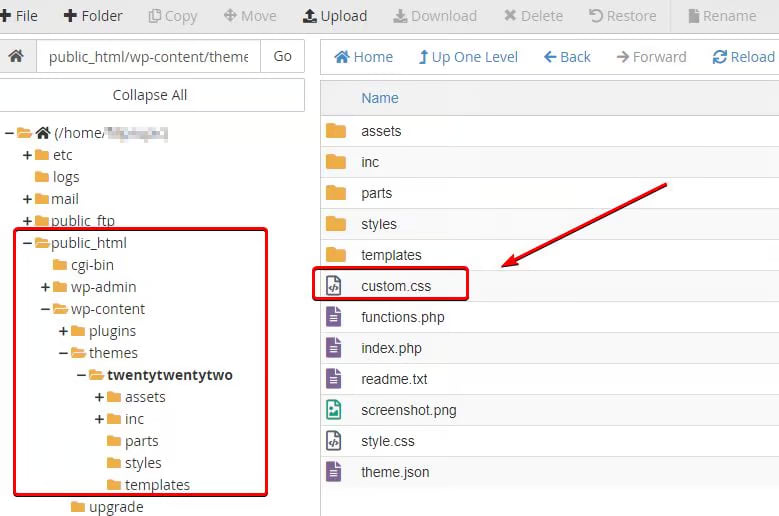Select the theme.json file name
Image resolution: width=779 pixels, height=516 pixels.
(x=395, y=472)
